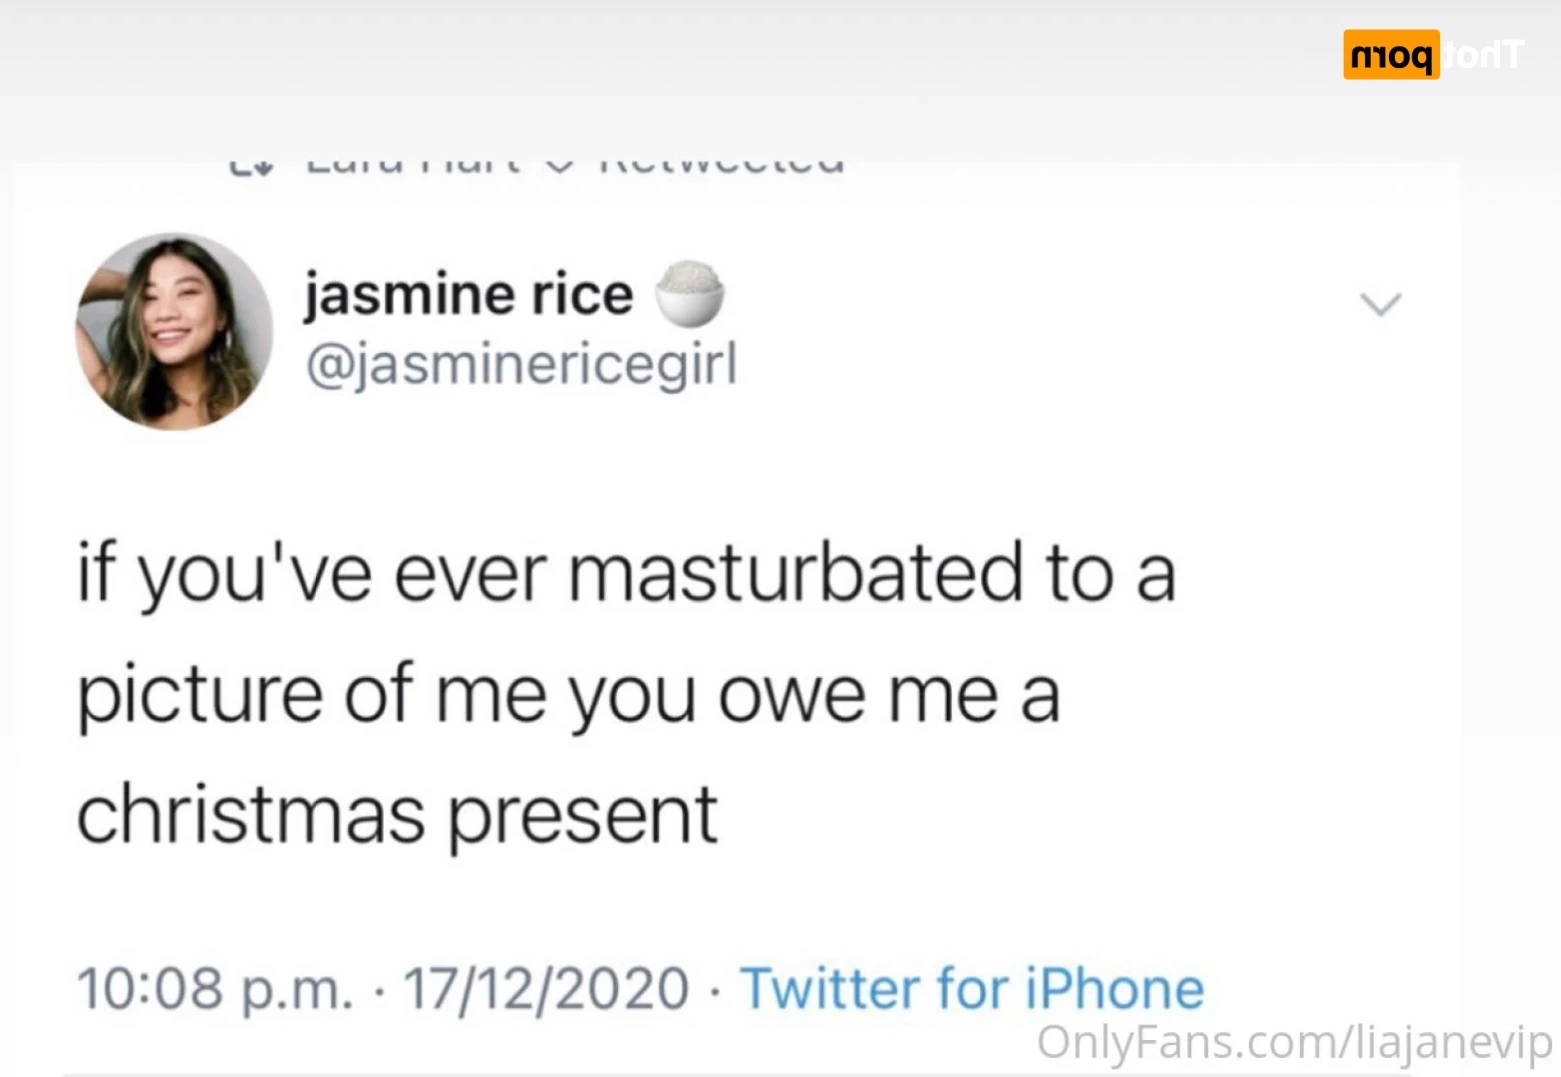Open the @jasminericegirl handle

click(x=521, y=362)
